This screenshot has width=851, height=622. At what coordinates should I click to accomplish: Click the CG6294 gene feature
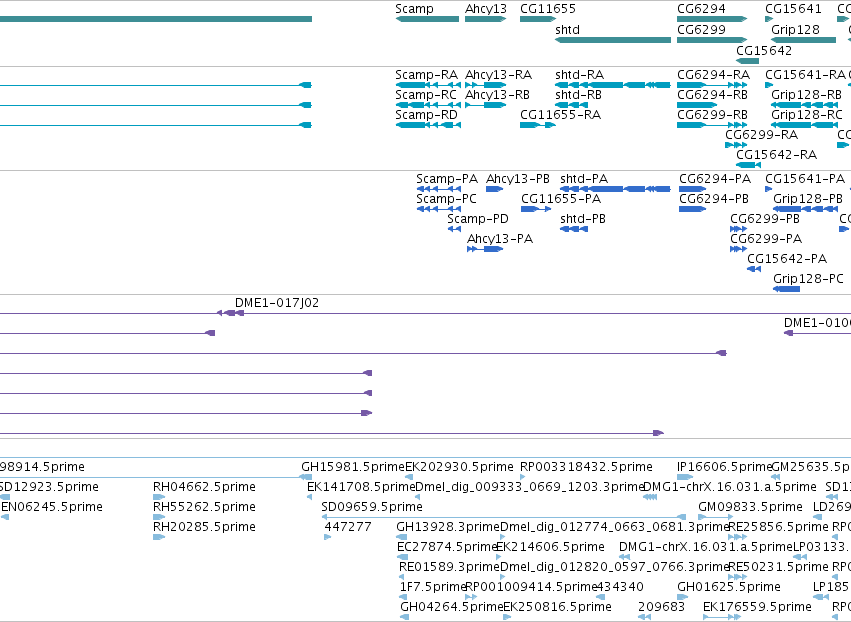712,19
